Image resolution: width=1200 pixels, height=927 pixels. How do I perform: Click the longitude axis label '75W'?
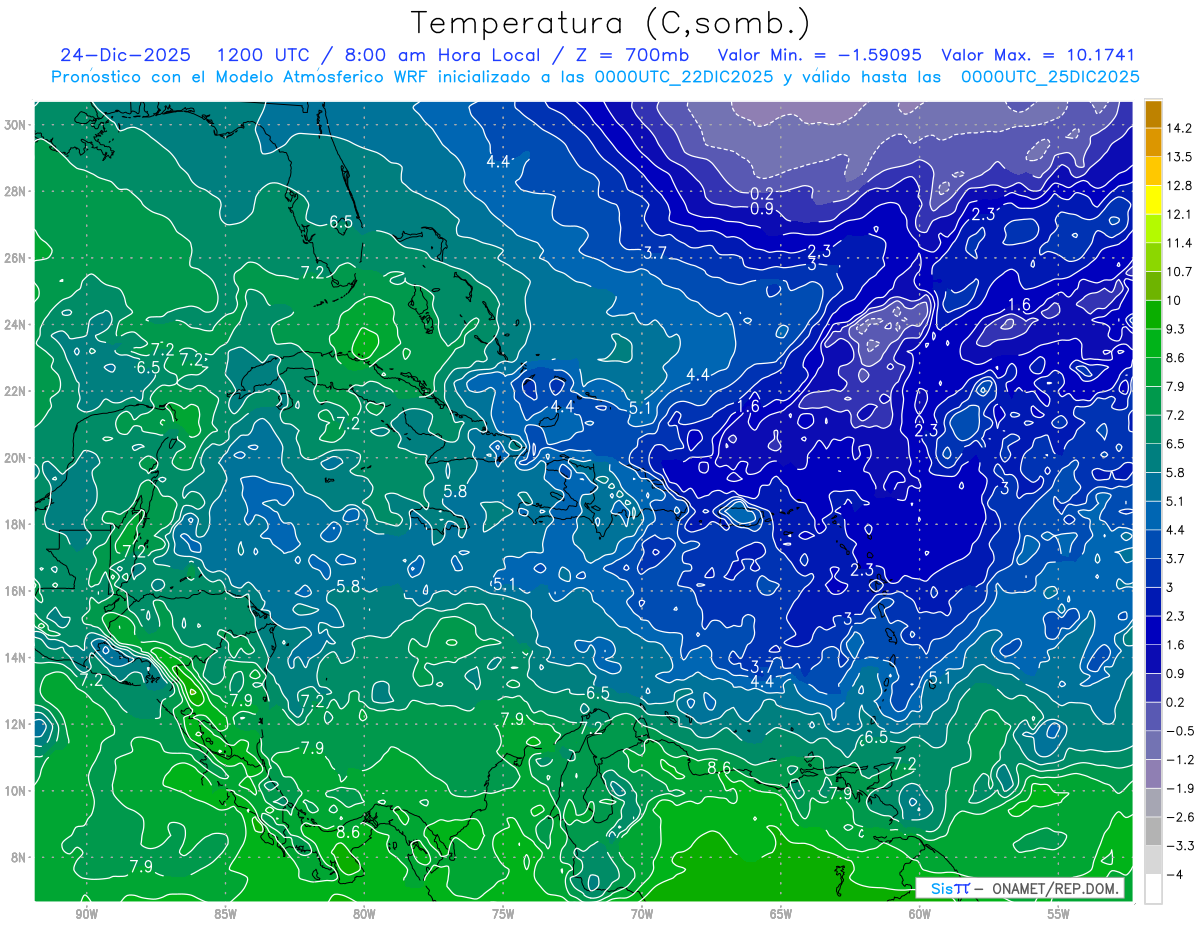pos(503,915)
